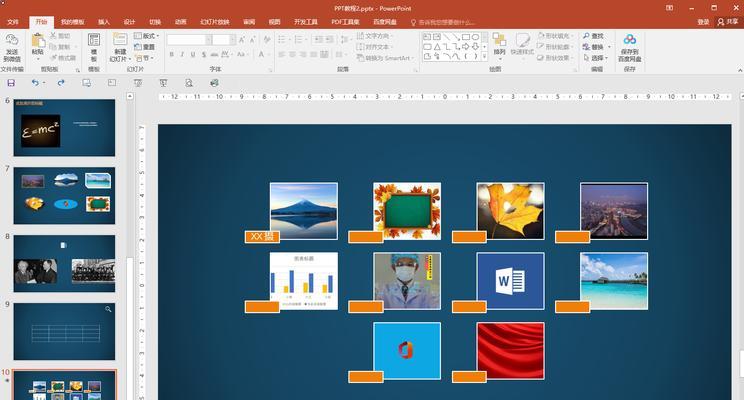The width and height of the screenshot is (744, 400).
Task: Toggle Strikethrough formatting
Action: point(214,55)
